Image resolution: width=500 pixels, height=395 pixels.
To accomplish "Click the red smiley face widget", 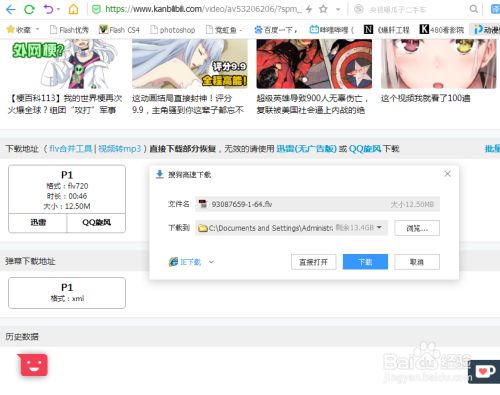I will coord(33,365).
